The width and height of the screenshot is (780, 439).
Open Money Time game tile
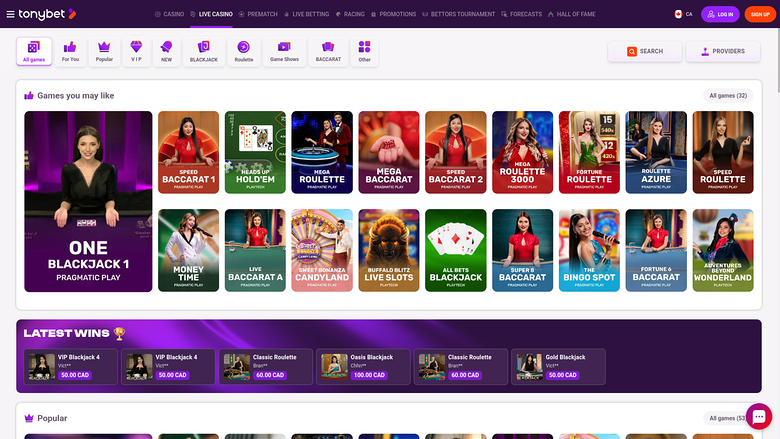(x=189, y=250)
